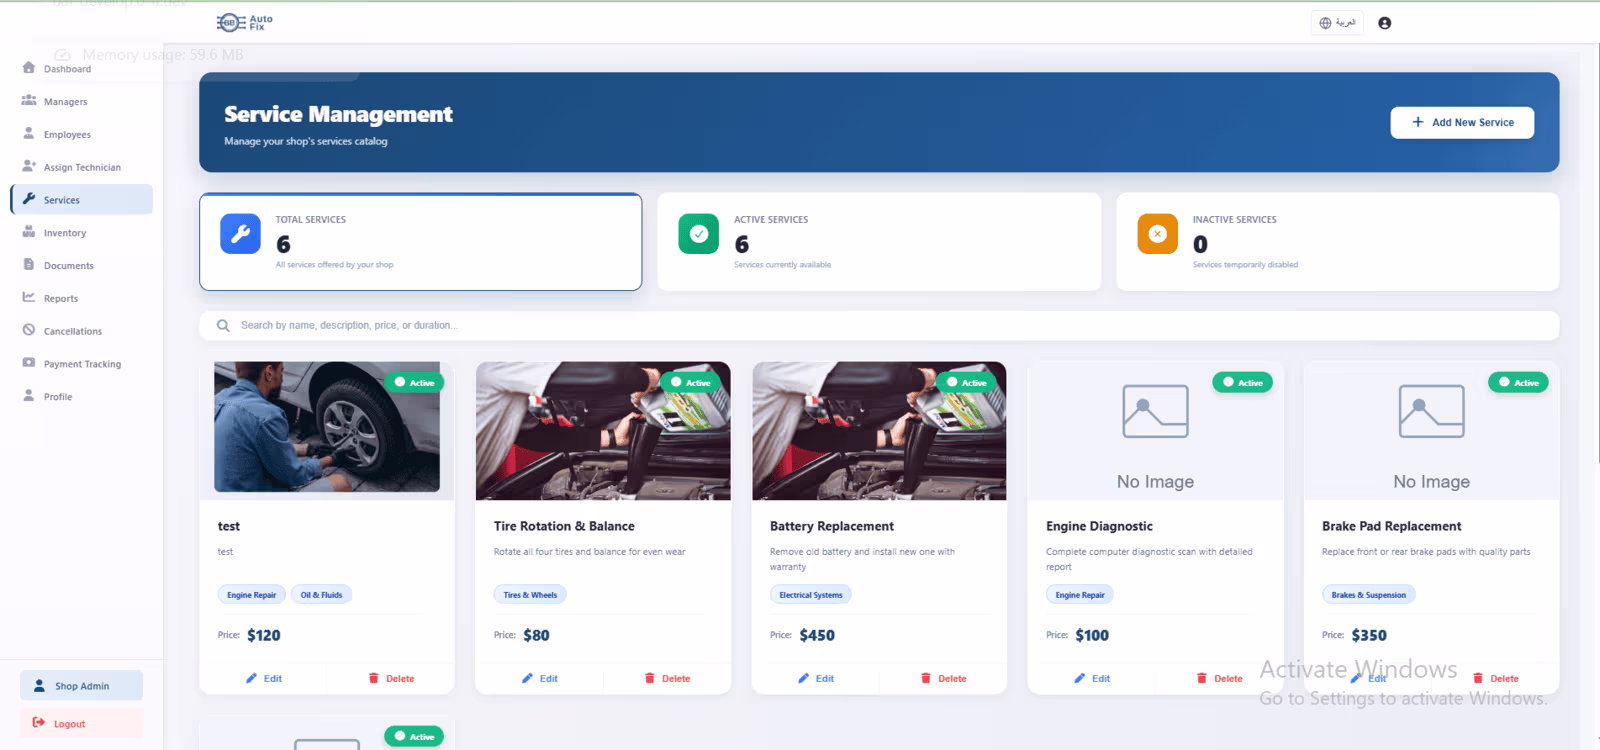Select the Total Services card
The width and height of the screenshot is (1600, 750).
point(420,242)
